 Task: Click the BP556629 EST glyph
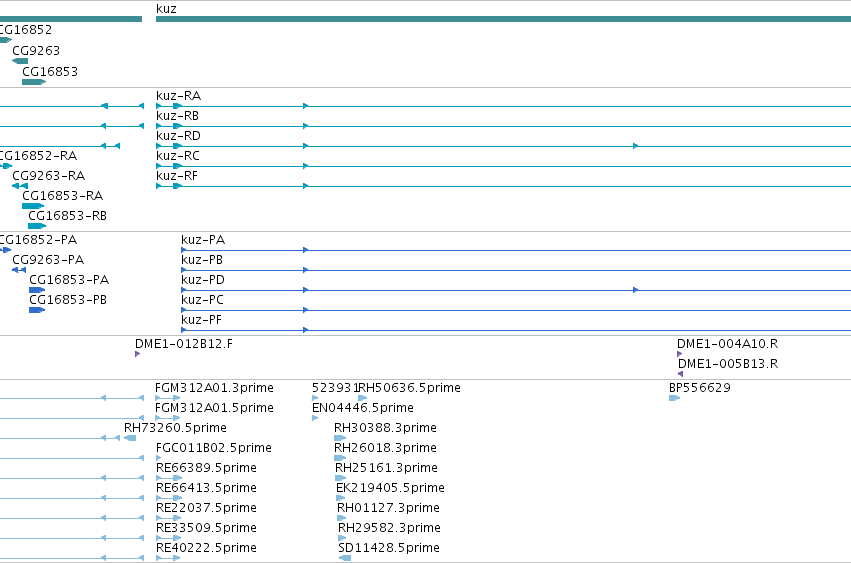(x=674, y=398)
